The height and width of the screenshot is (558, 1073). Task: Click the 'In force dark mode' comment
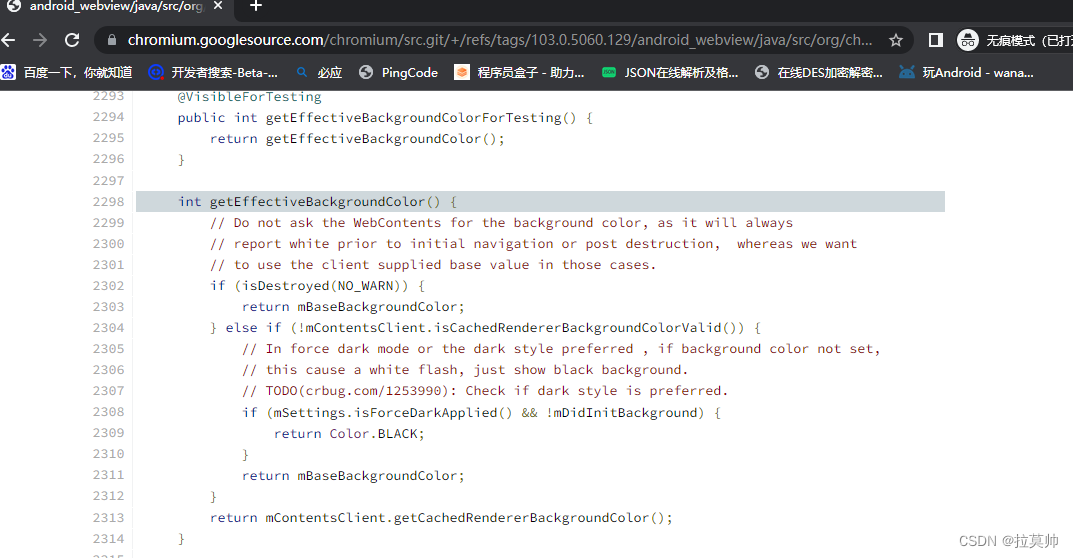[561, 349]
